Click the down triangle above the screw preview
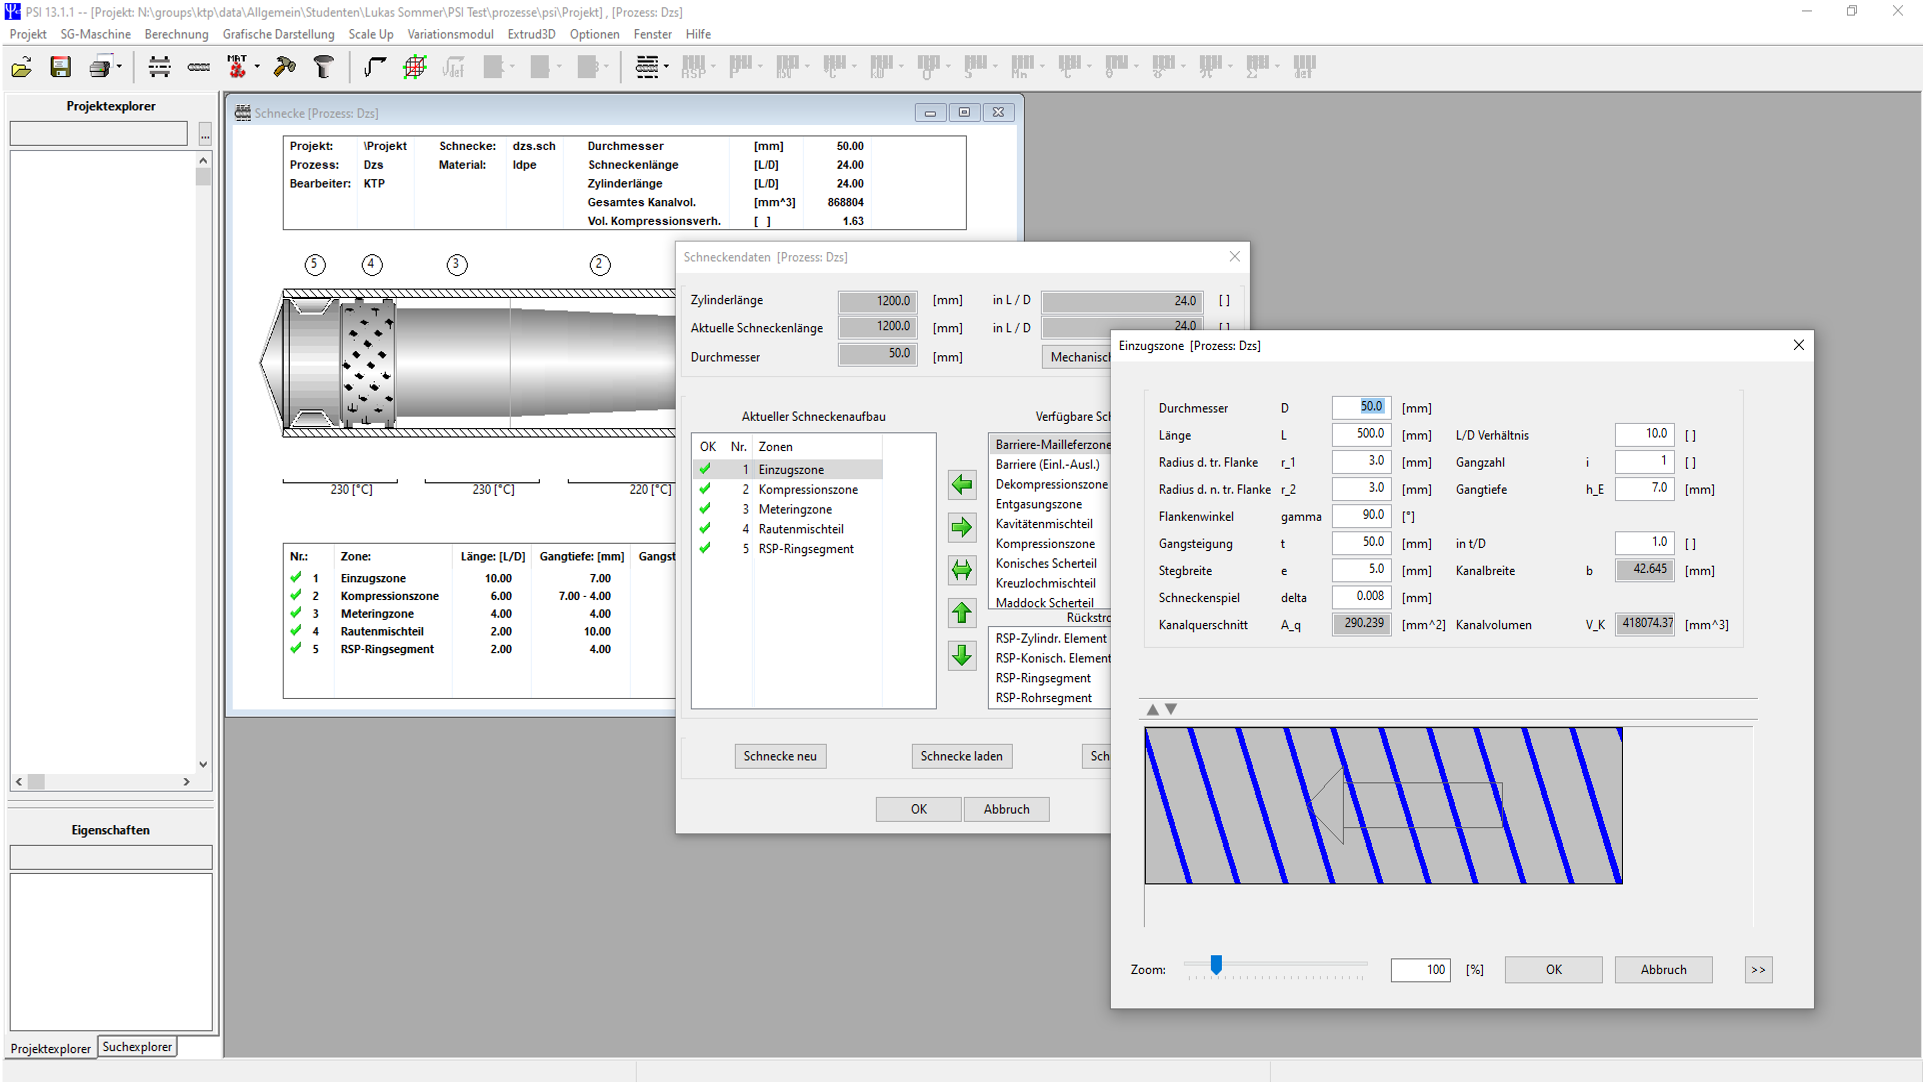1923x1082 pixels. point(1171,709)
